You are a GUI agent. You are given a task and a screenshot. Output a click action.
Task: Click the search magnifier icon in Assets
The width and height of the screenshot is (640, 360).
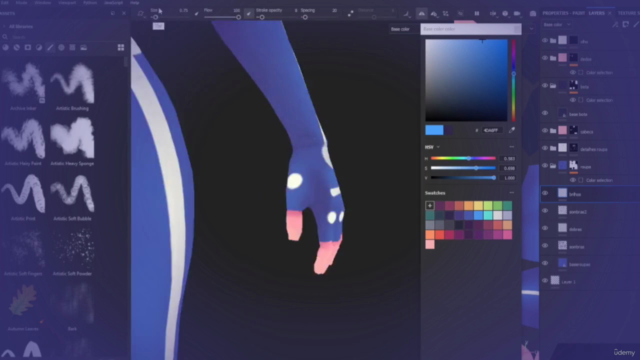pos(5,37)
